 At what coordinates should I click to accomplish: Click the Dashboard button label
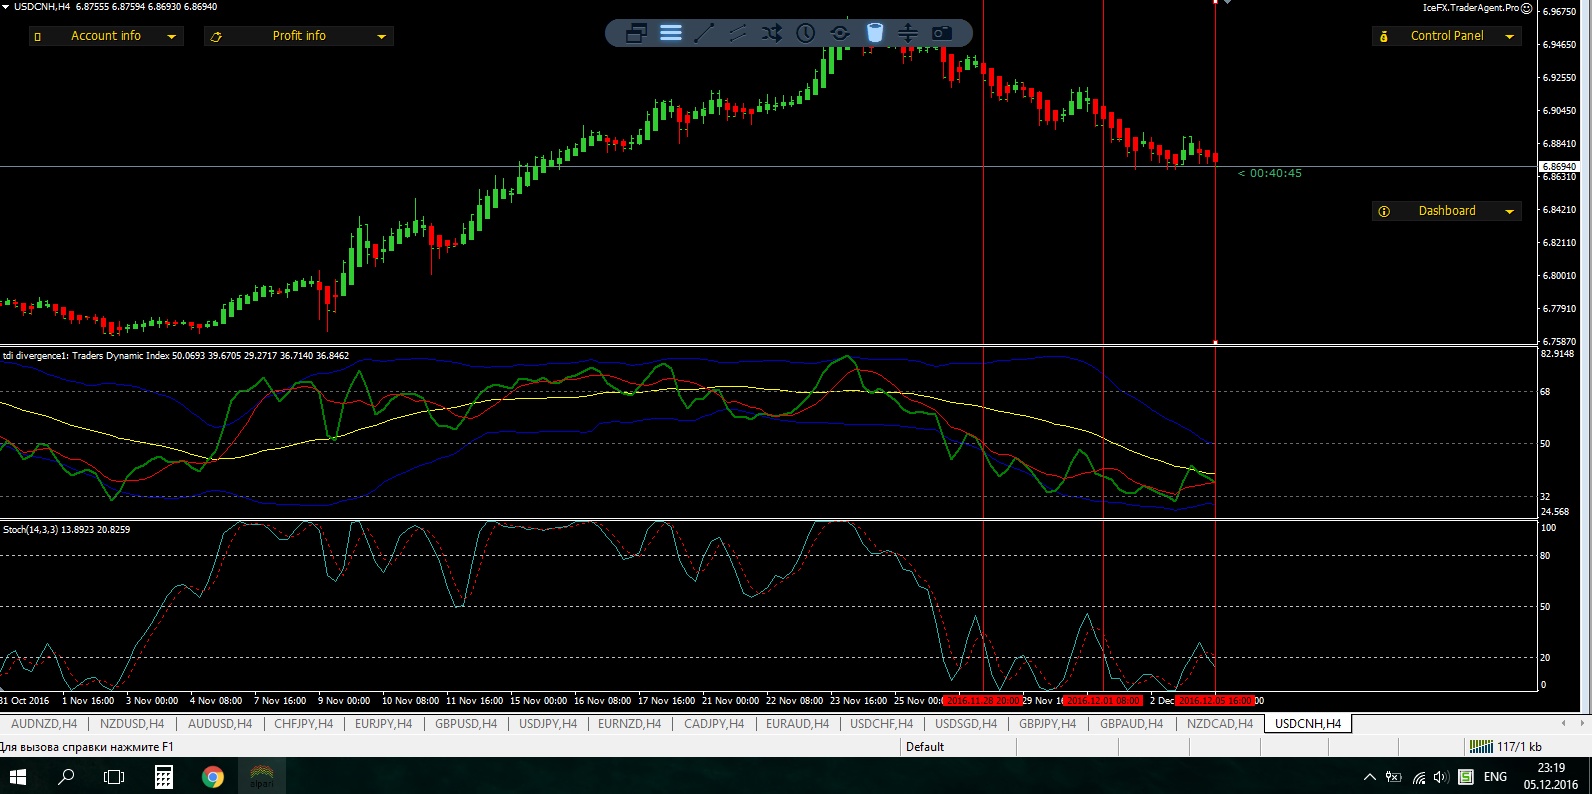pyautogui.click(x=1447, y=211)
